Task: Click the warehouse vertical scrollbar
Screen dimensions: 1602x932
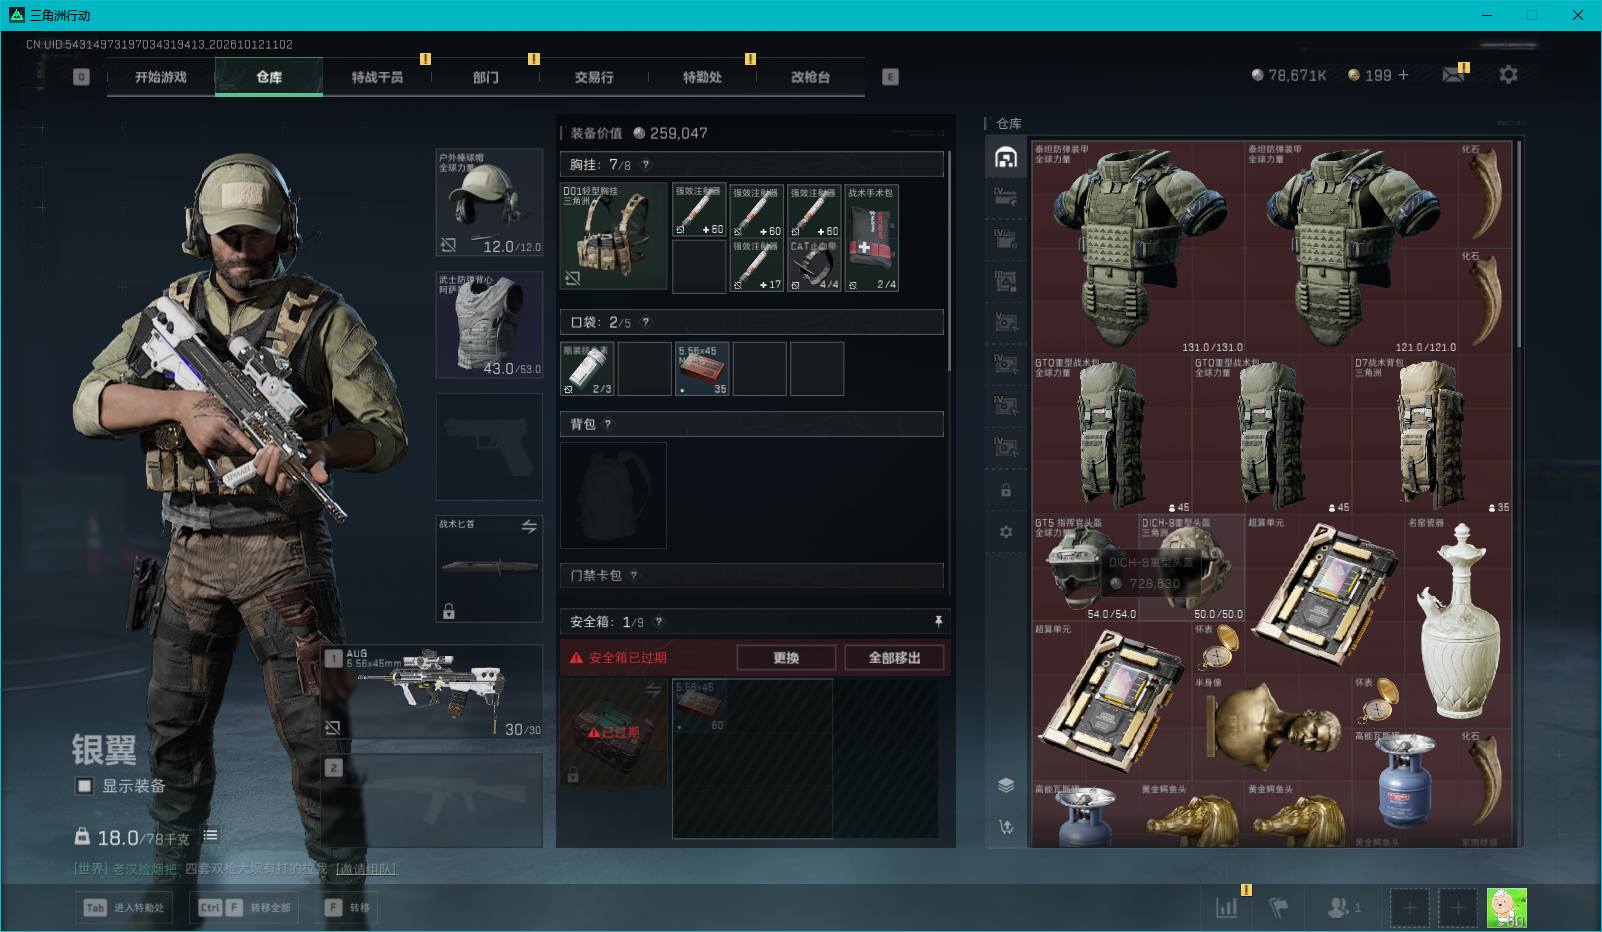Action: pyautogui.click(x=1518, y=245)
